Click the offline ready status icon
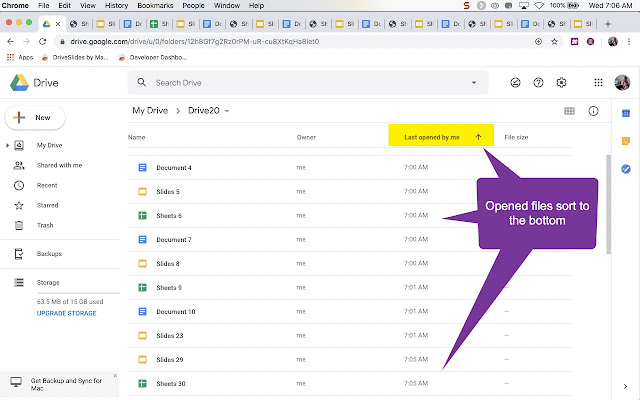 pos(515,83)
